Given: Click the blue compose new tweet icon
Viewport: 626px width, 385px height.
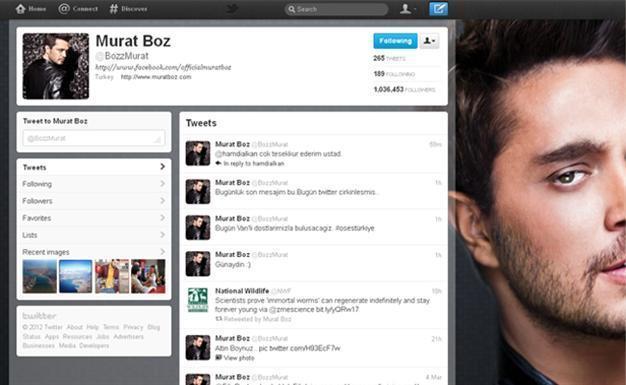Looking at the screenshot, I should coord(438,9).
